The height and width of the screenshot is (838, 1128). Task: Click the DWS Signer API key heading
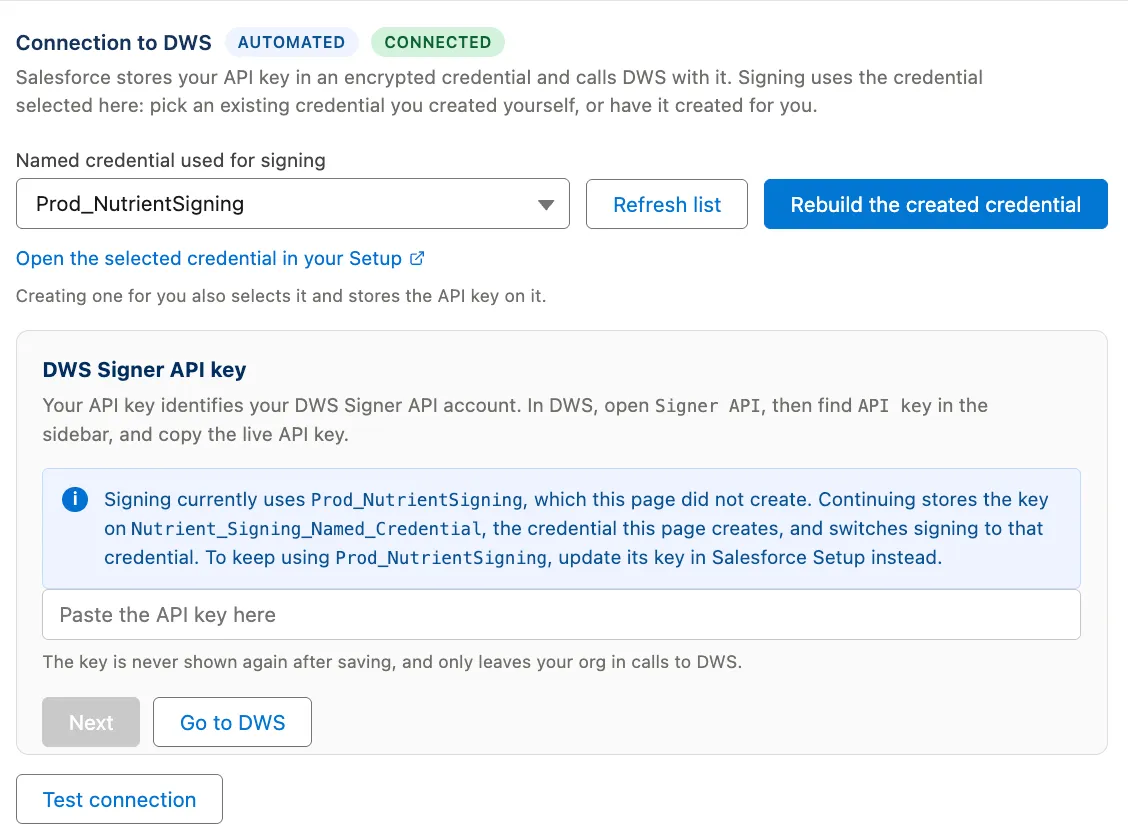145,370
